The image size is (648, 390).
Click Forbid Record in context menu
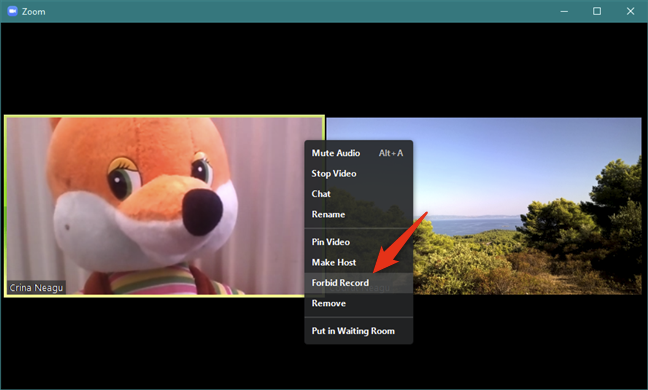pyautogui.click(x=358, y=283)
